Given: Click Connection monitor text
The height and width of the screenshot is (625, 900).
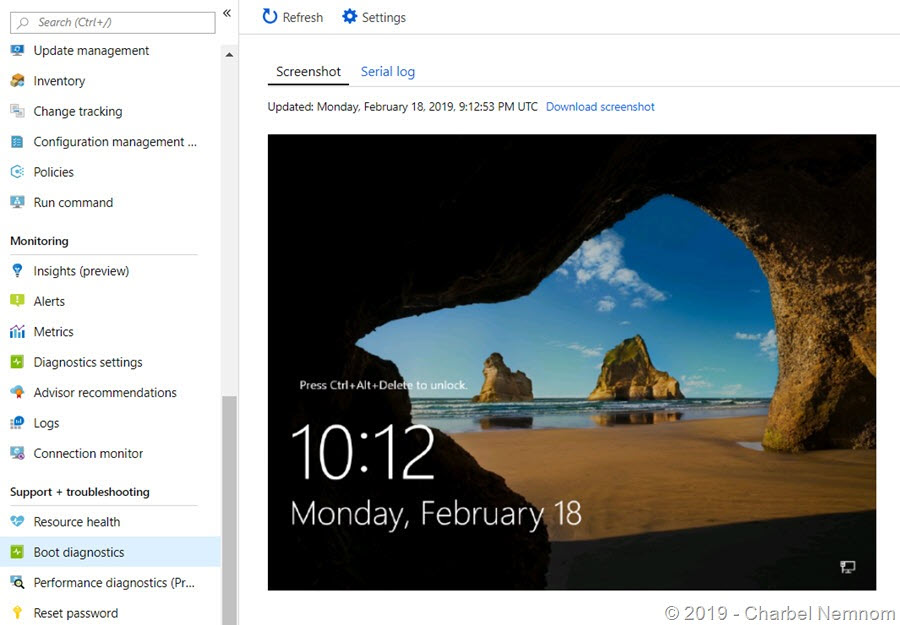Looking at the screenshot, I should click(x=88, y=453).
